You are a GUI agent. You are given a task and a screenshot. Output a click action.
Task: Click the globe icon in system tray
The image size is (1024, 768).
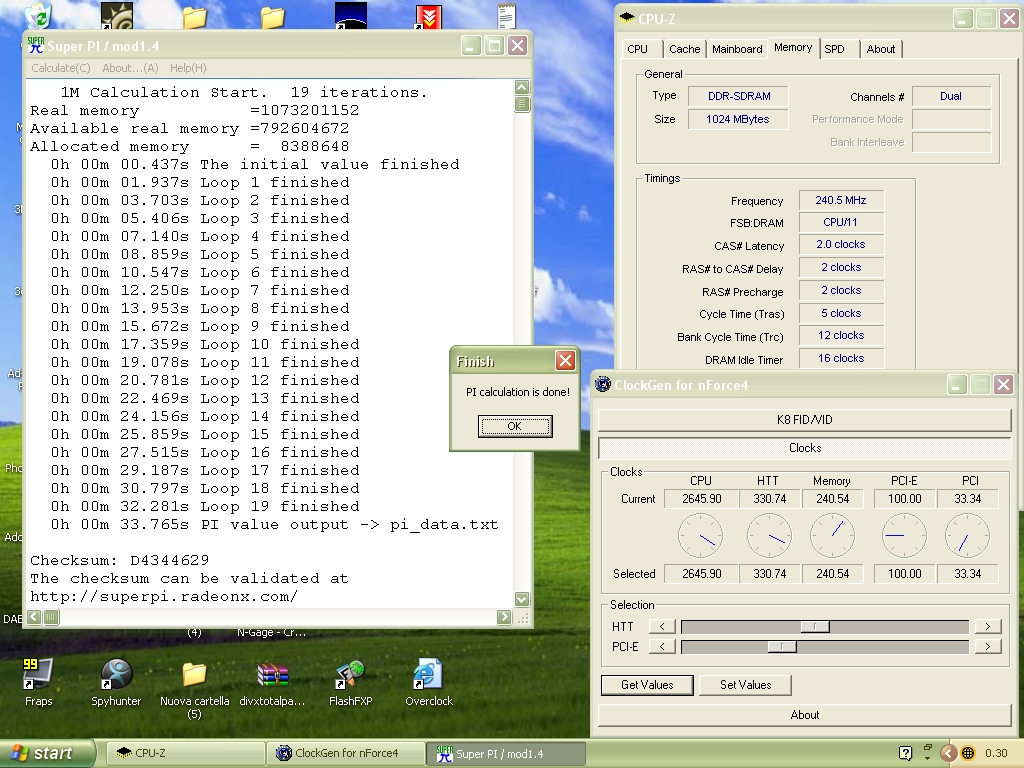(968, 753)
